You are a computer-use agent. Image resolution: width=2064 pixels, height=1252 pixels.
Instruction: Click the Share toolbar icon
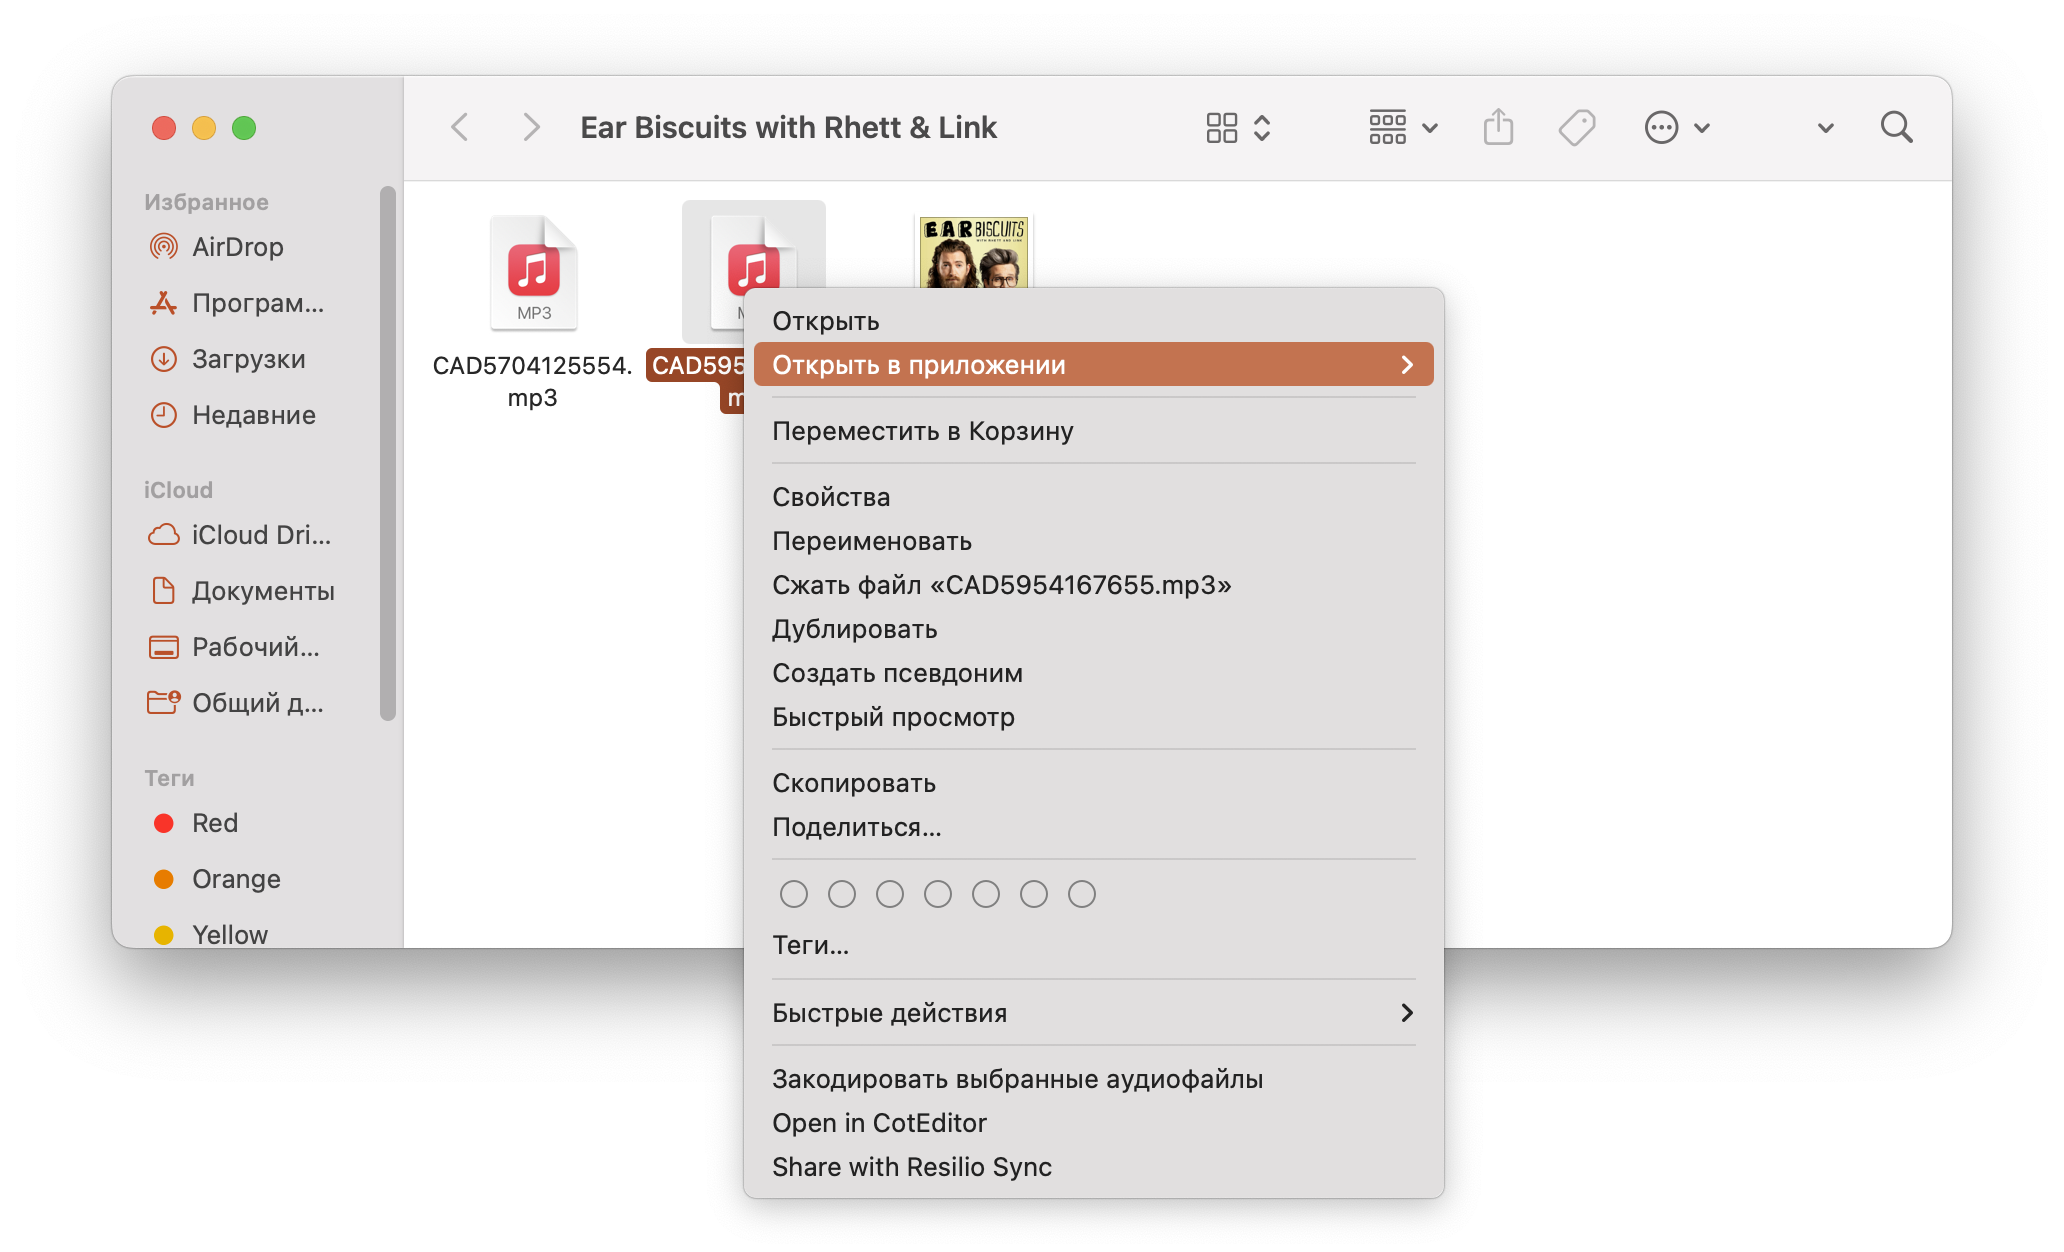click(x=1498, y=128)
